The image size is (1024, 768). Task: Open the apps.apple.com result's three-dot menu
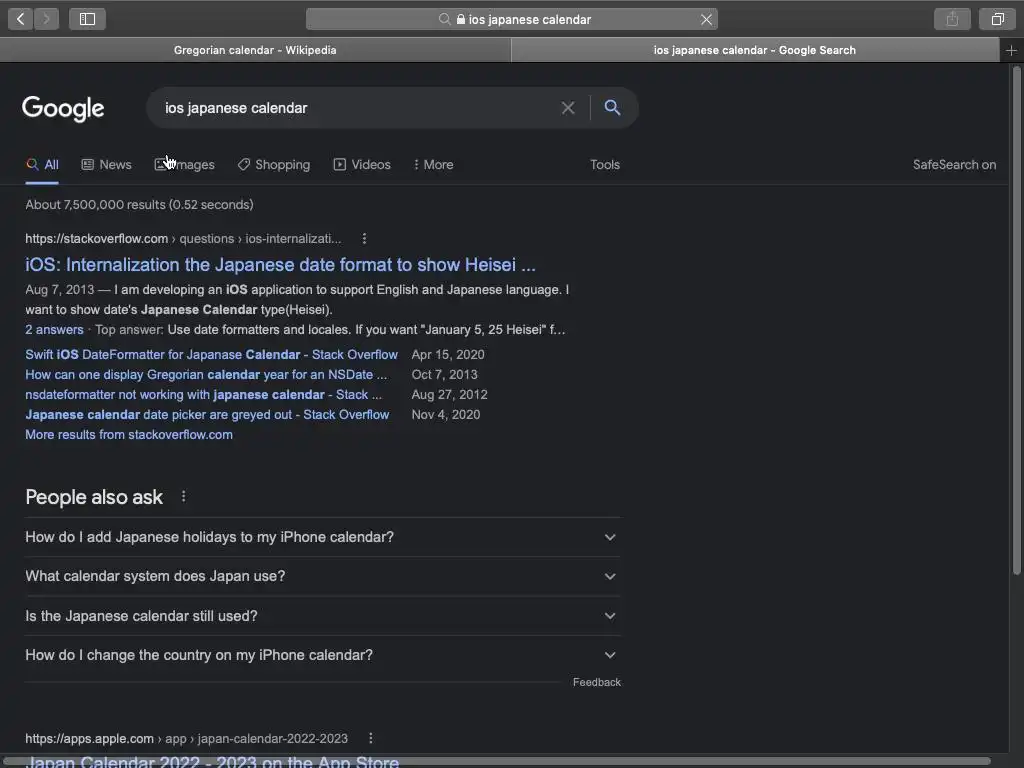[371, 738]
